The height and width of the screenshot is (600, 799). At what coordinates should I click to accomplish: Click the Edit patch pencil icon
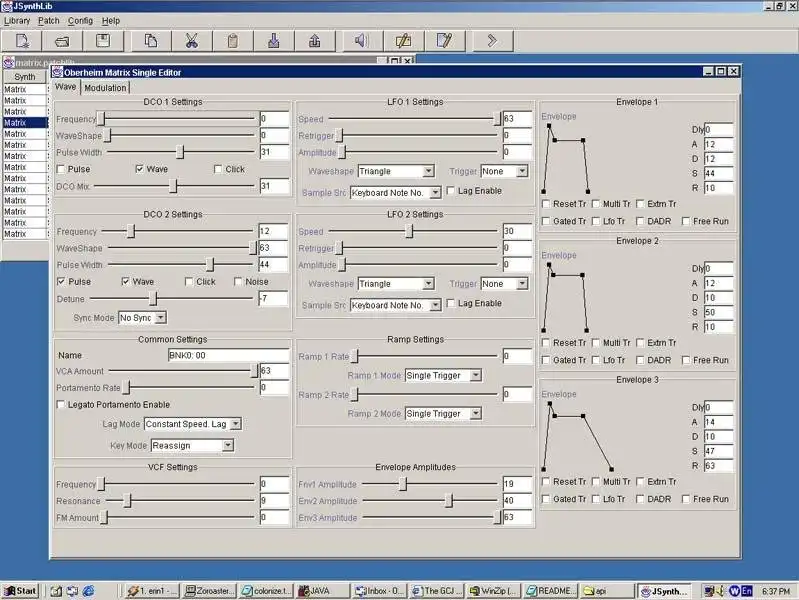tap(444, 41)
